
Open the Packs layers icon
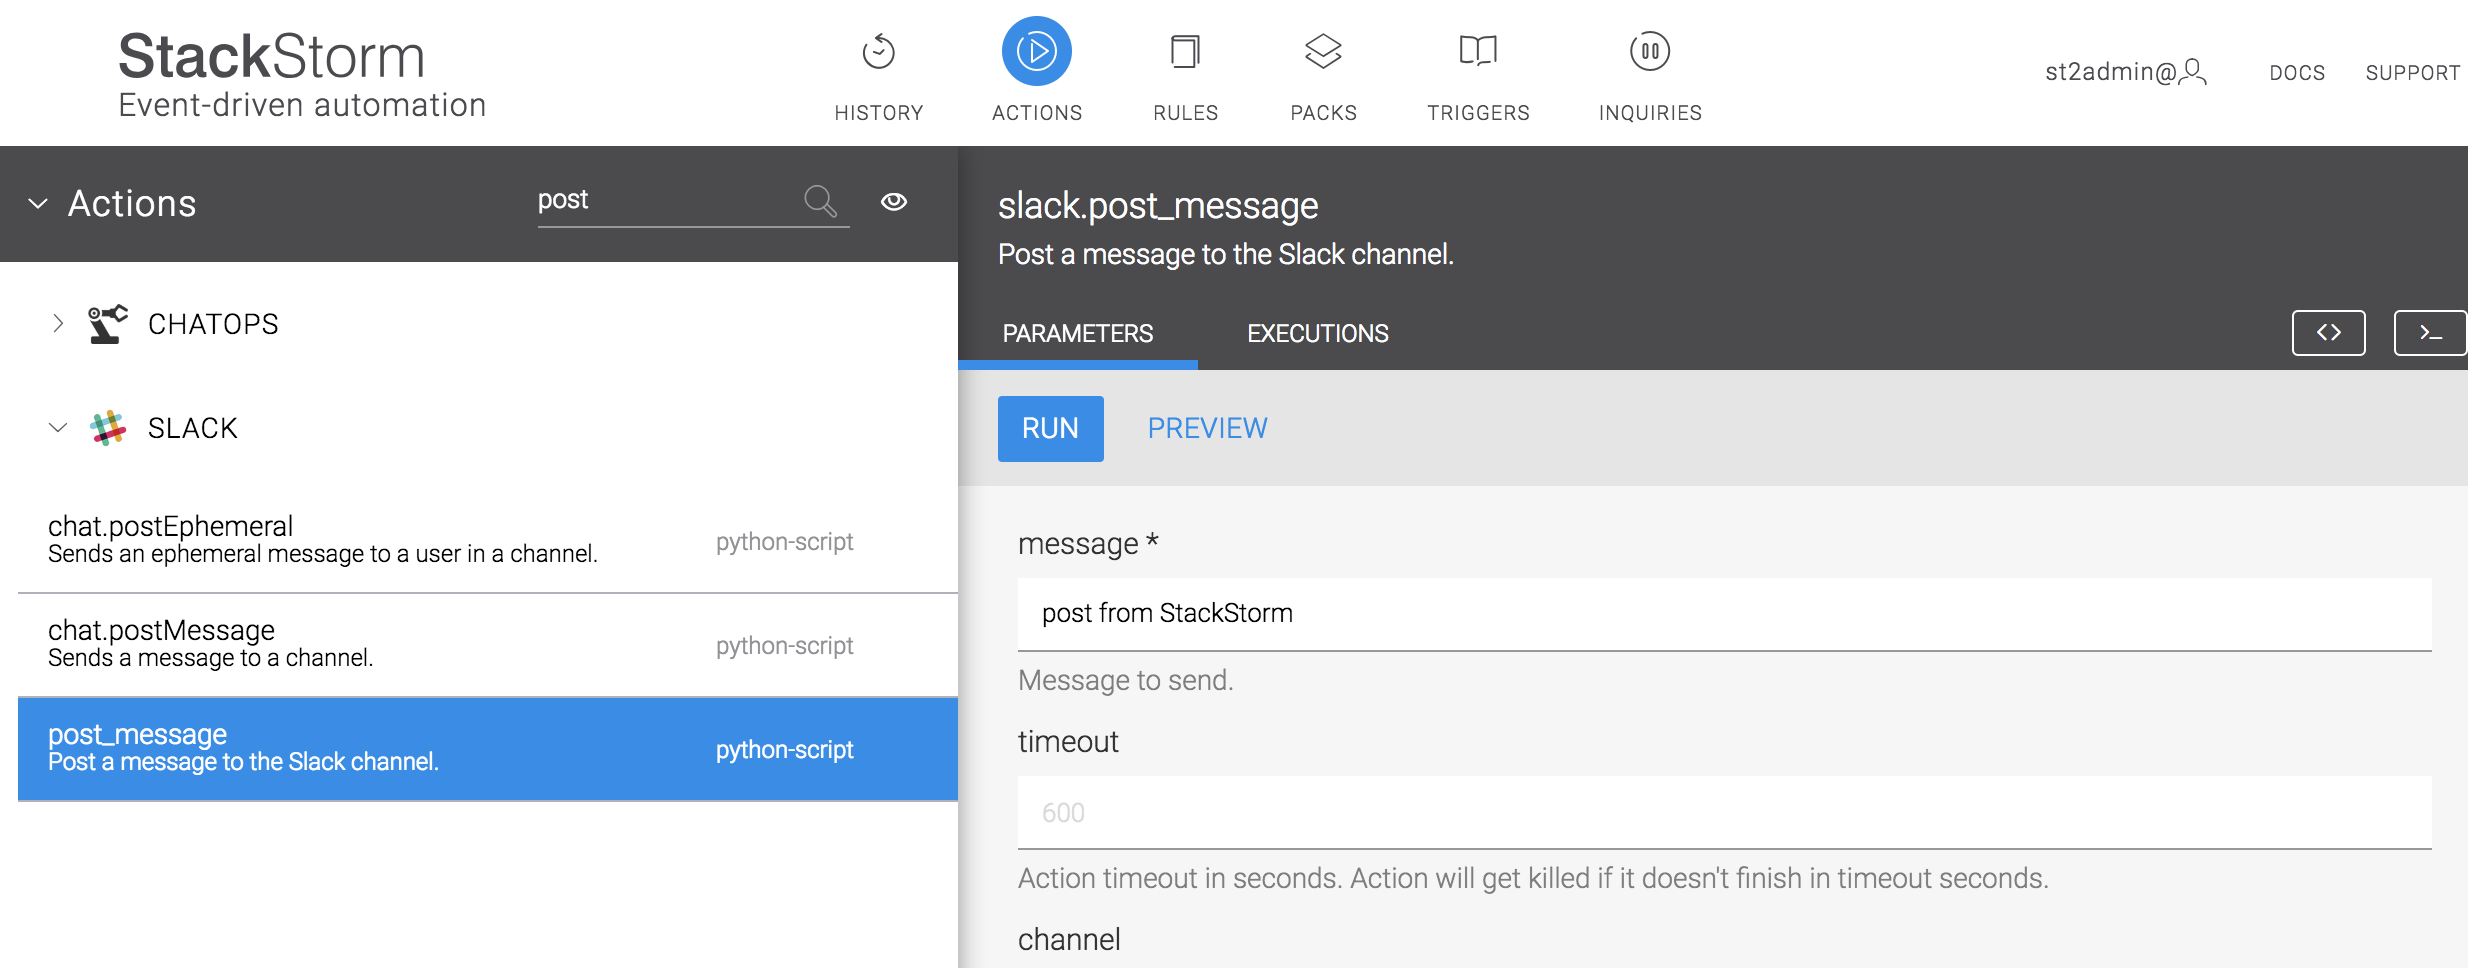1323,51
